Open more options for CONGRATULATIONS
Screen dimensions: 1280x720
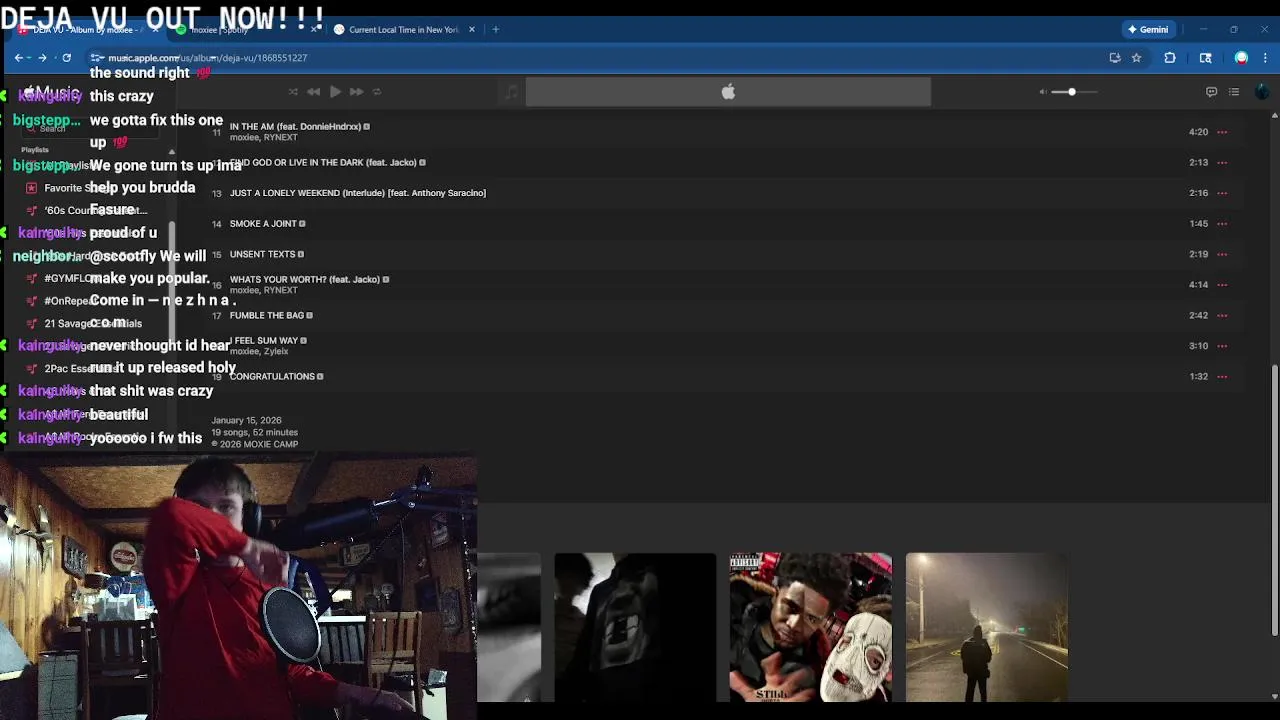[x=1222, y=377]
